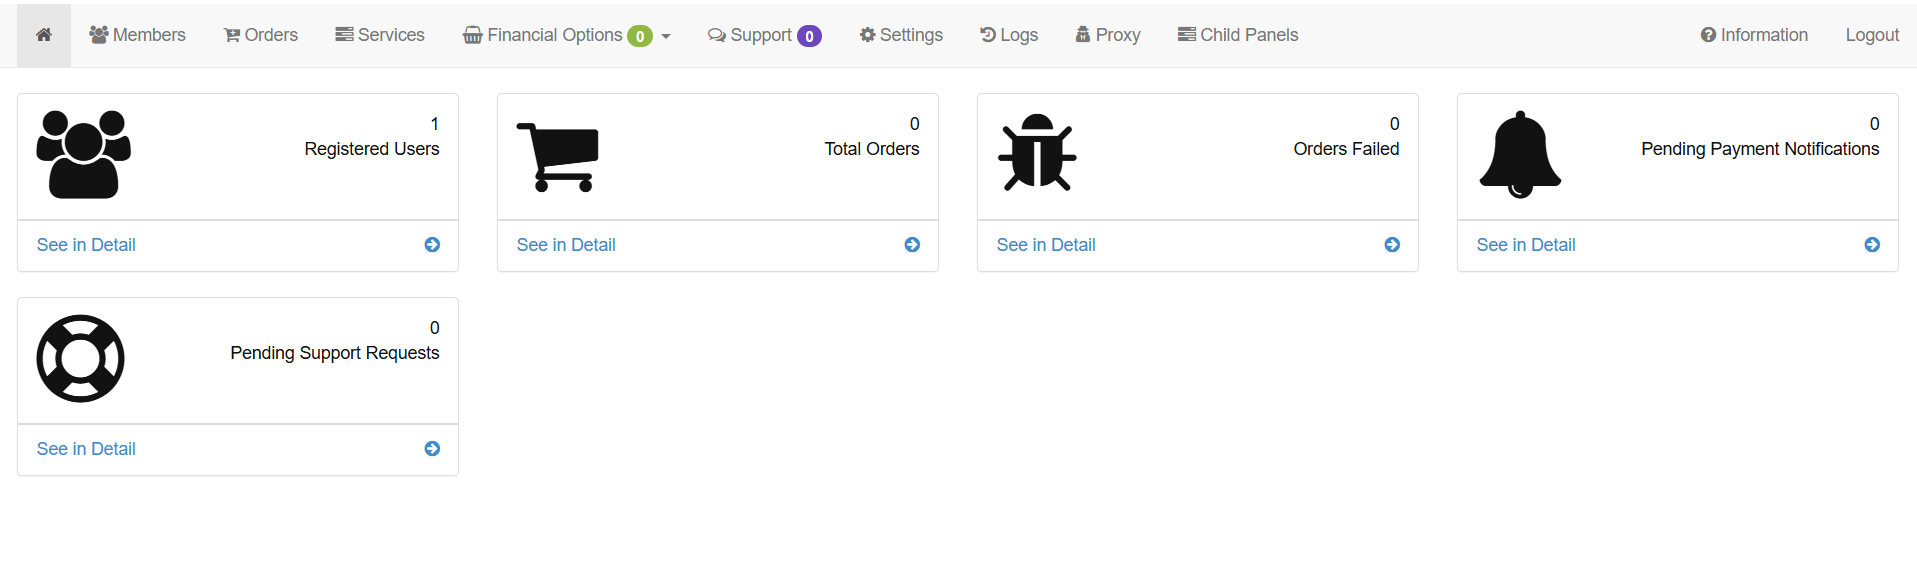The width and height of the screenshot is (1917, 582).
Task: Click arrow icon in Total Orders card
Action: pos(912,245)
